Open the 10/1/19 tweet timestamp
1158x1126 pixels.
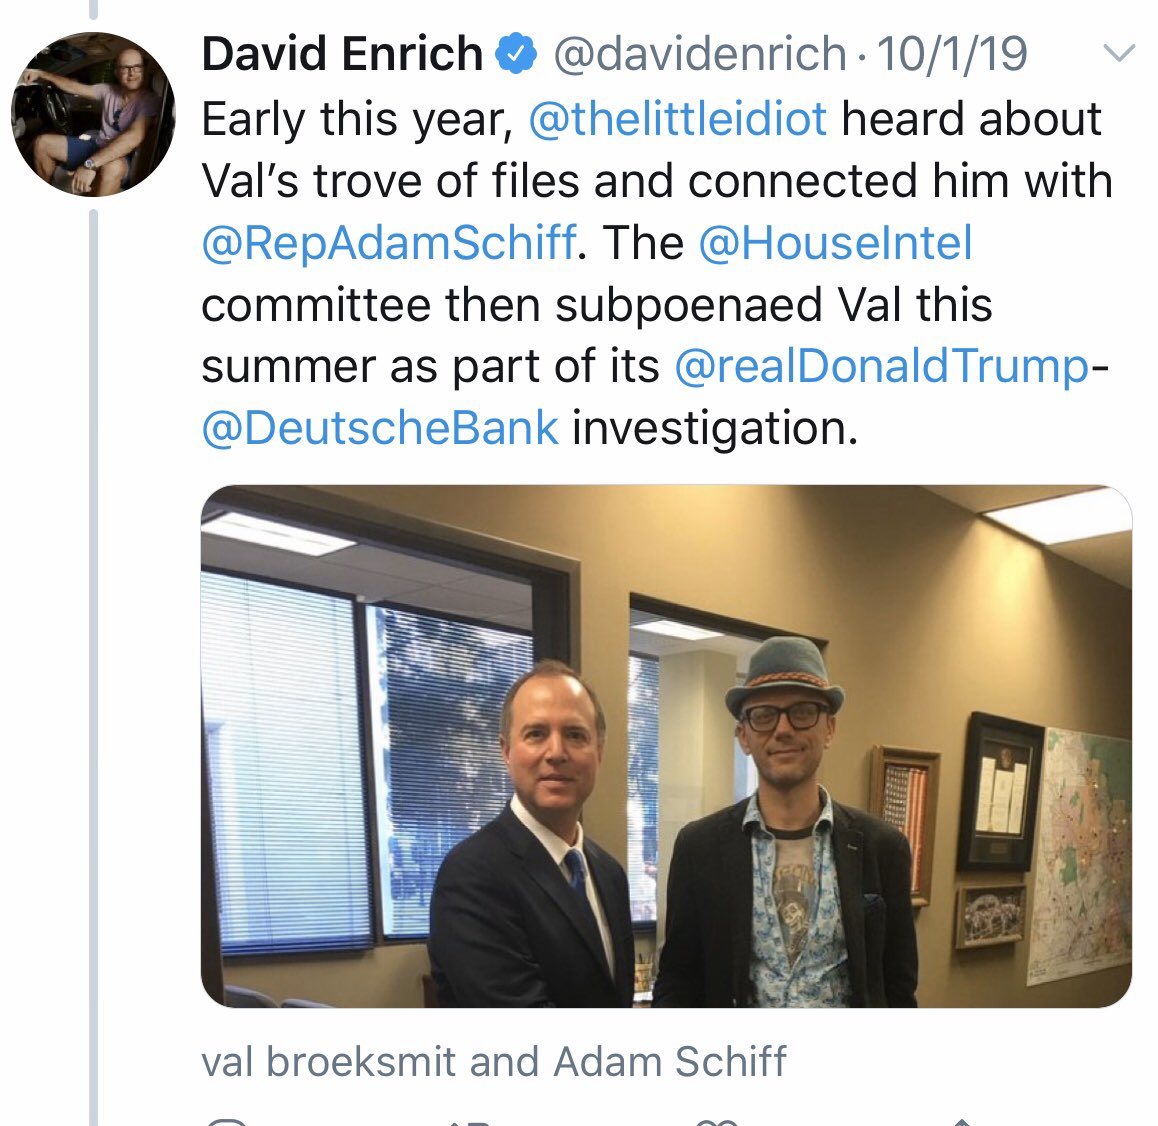[x=951, y=53]
